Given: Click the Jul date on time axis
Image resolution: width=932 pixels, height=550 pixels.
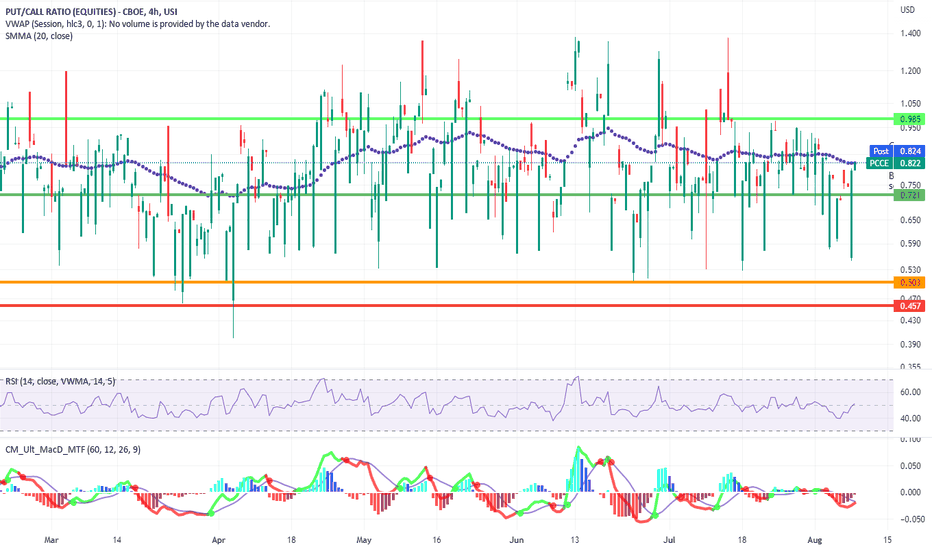Looking at the screenshot, I should tap(669, 540).
